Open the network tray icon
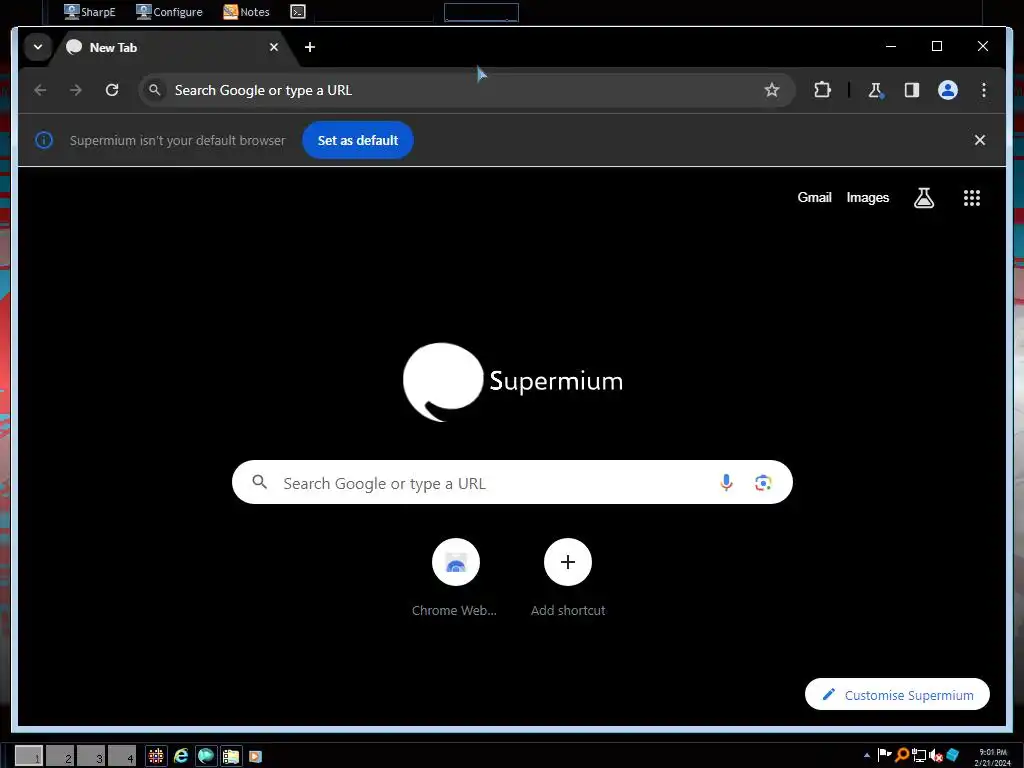 pos(919,755)
